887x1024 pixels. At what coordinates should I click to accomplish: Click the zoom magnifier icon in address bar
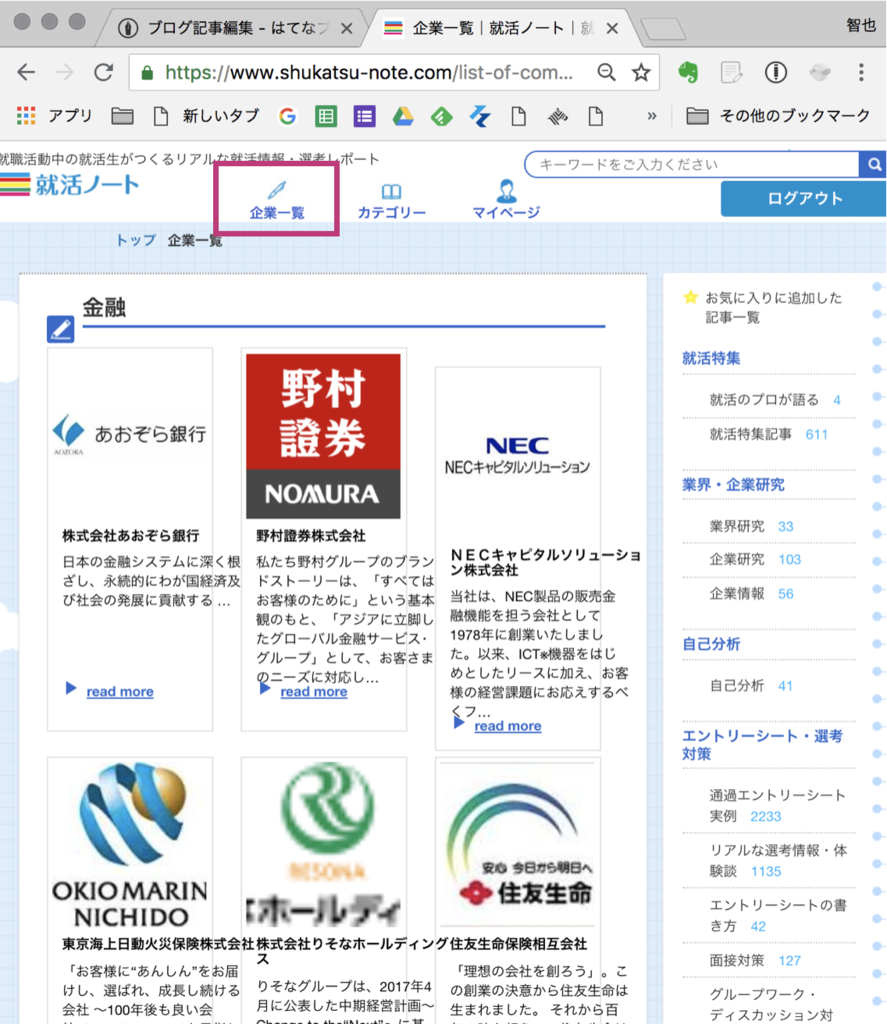607,72
